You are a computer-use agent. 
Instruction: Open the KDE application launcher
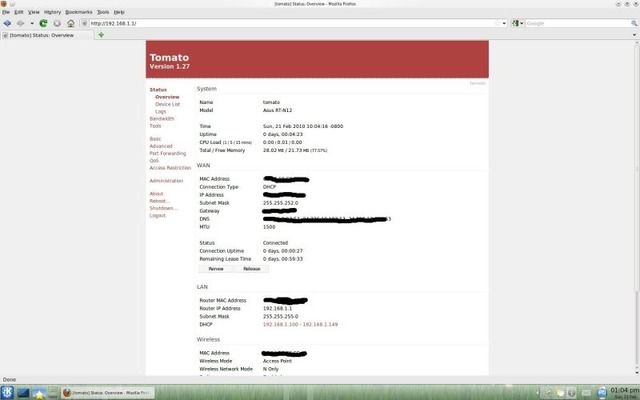click(x=7, y=393)
